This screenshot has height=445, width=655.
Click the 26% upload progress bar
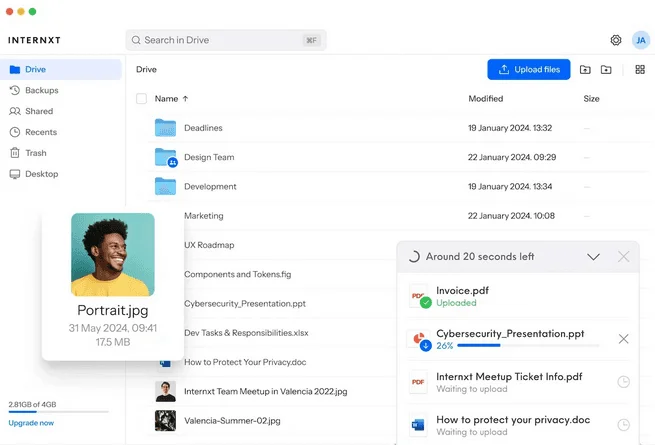[x=528, y=346]
